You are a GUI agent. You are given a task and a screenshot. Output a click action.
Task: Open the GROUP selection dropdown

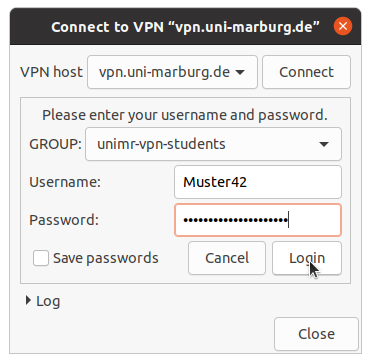213,144
